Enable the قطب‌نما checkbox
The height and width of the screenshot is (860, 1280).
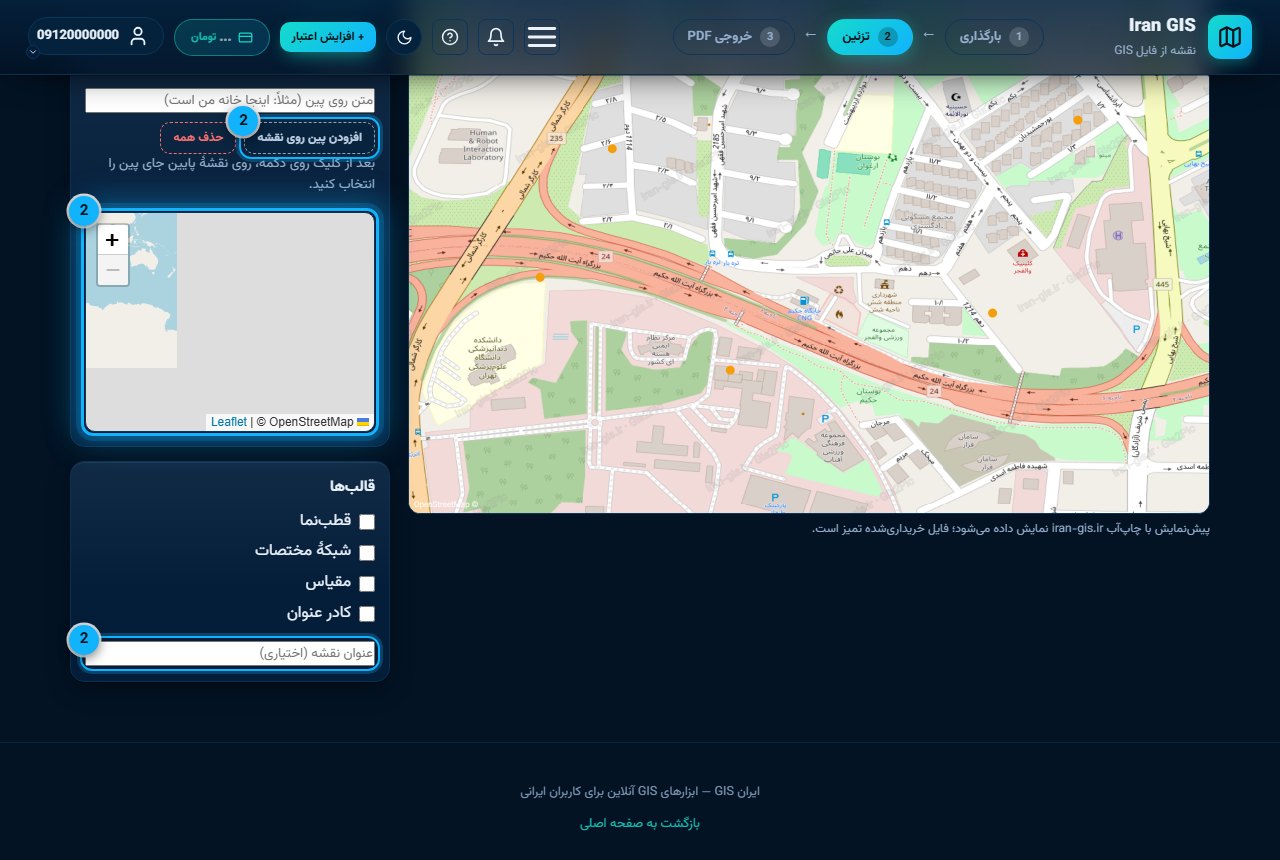tap(367, 521)
